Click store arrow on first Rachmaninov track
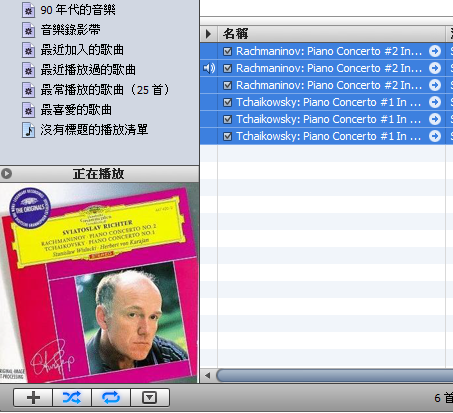This screenshot has height=413, width=453. pyautogui.click(x=435, y=51)
